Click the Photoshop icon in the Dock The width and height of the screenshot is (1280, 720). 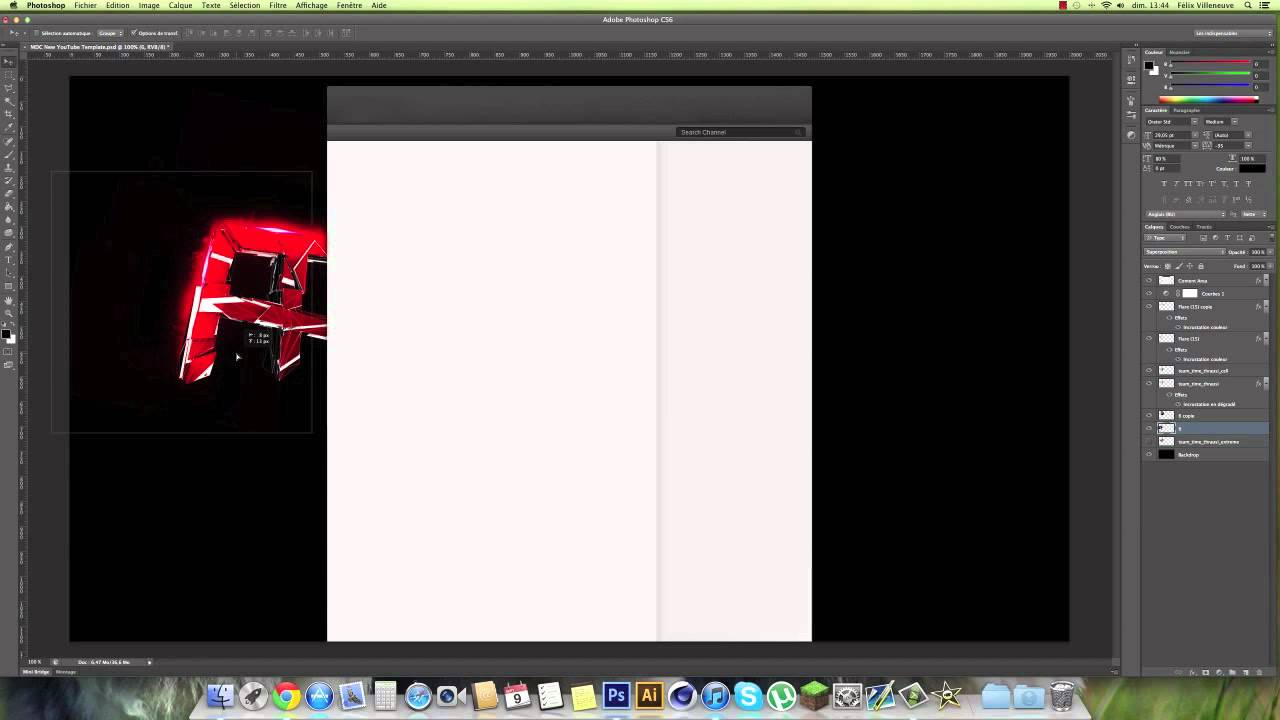pyautogui.click(x=616, y=695)
